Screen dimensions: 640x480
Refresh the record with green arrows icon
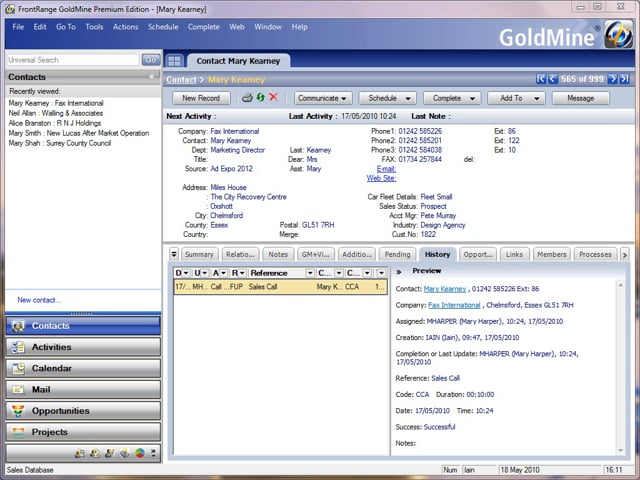coord(260,98)
